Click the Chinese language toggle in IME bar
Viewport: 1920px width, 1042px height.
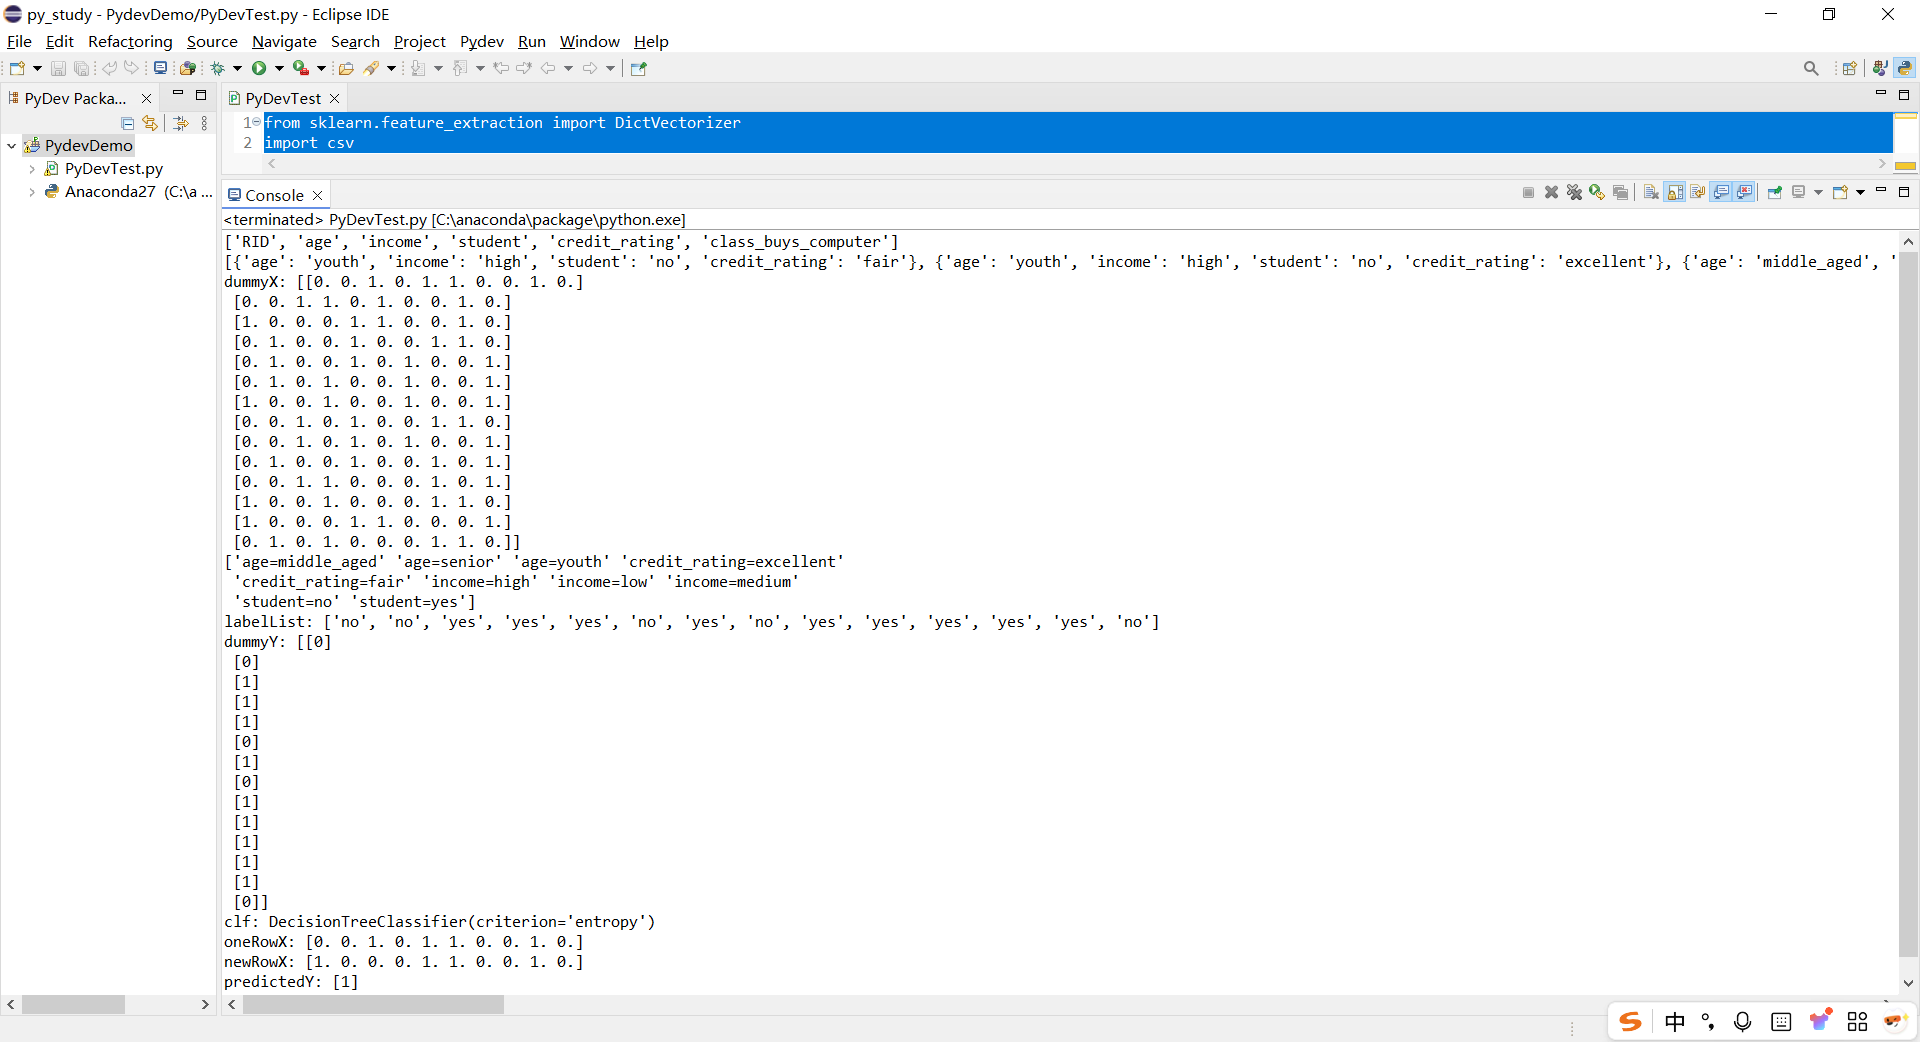(x=1675, y=1021)
